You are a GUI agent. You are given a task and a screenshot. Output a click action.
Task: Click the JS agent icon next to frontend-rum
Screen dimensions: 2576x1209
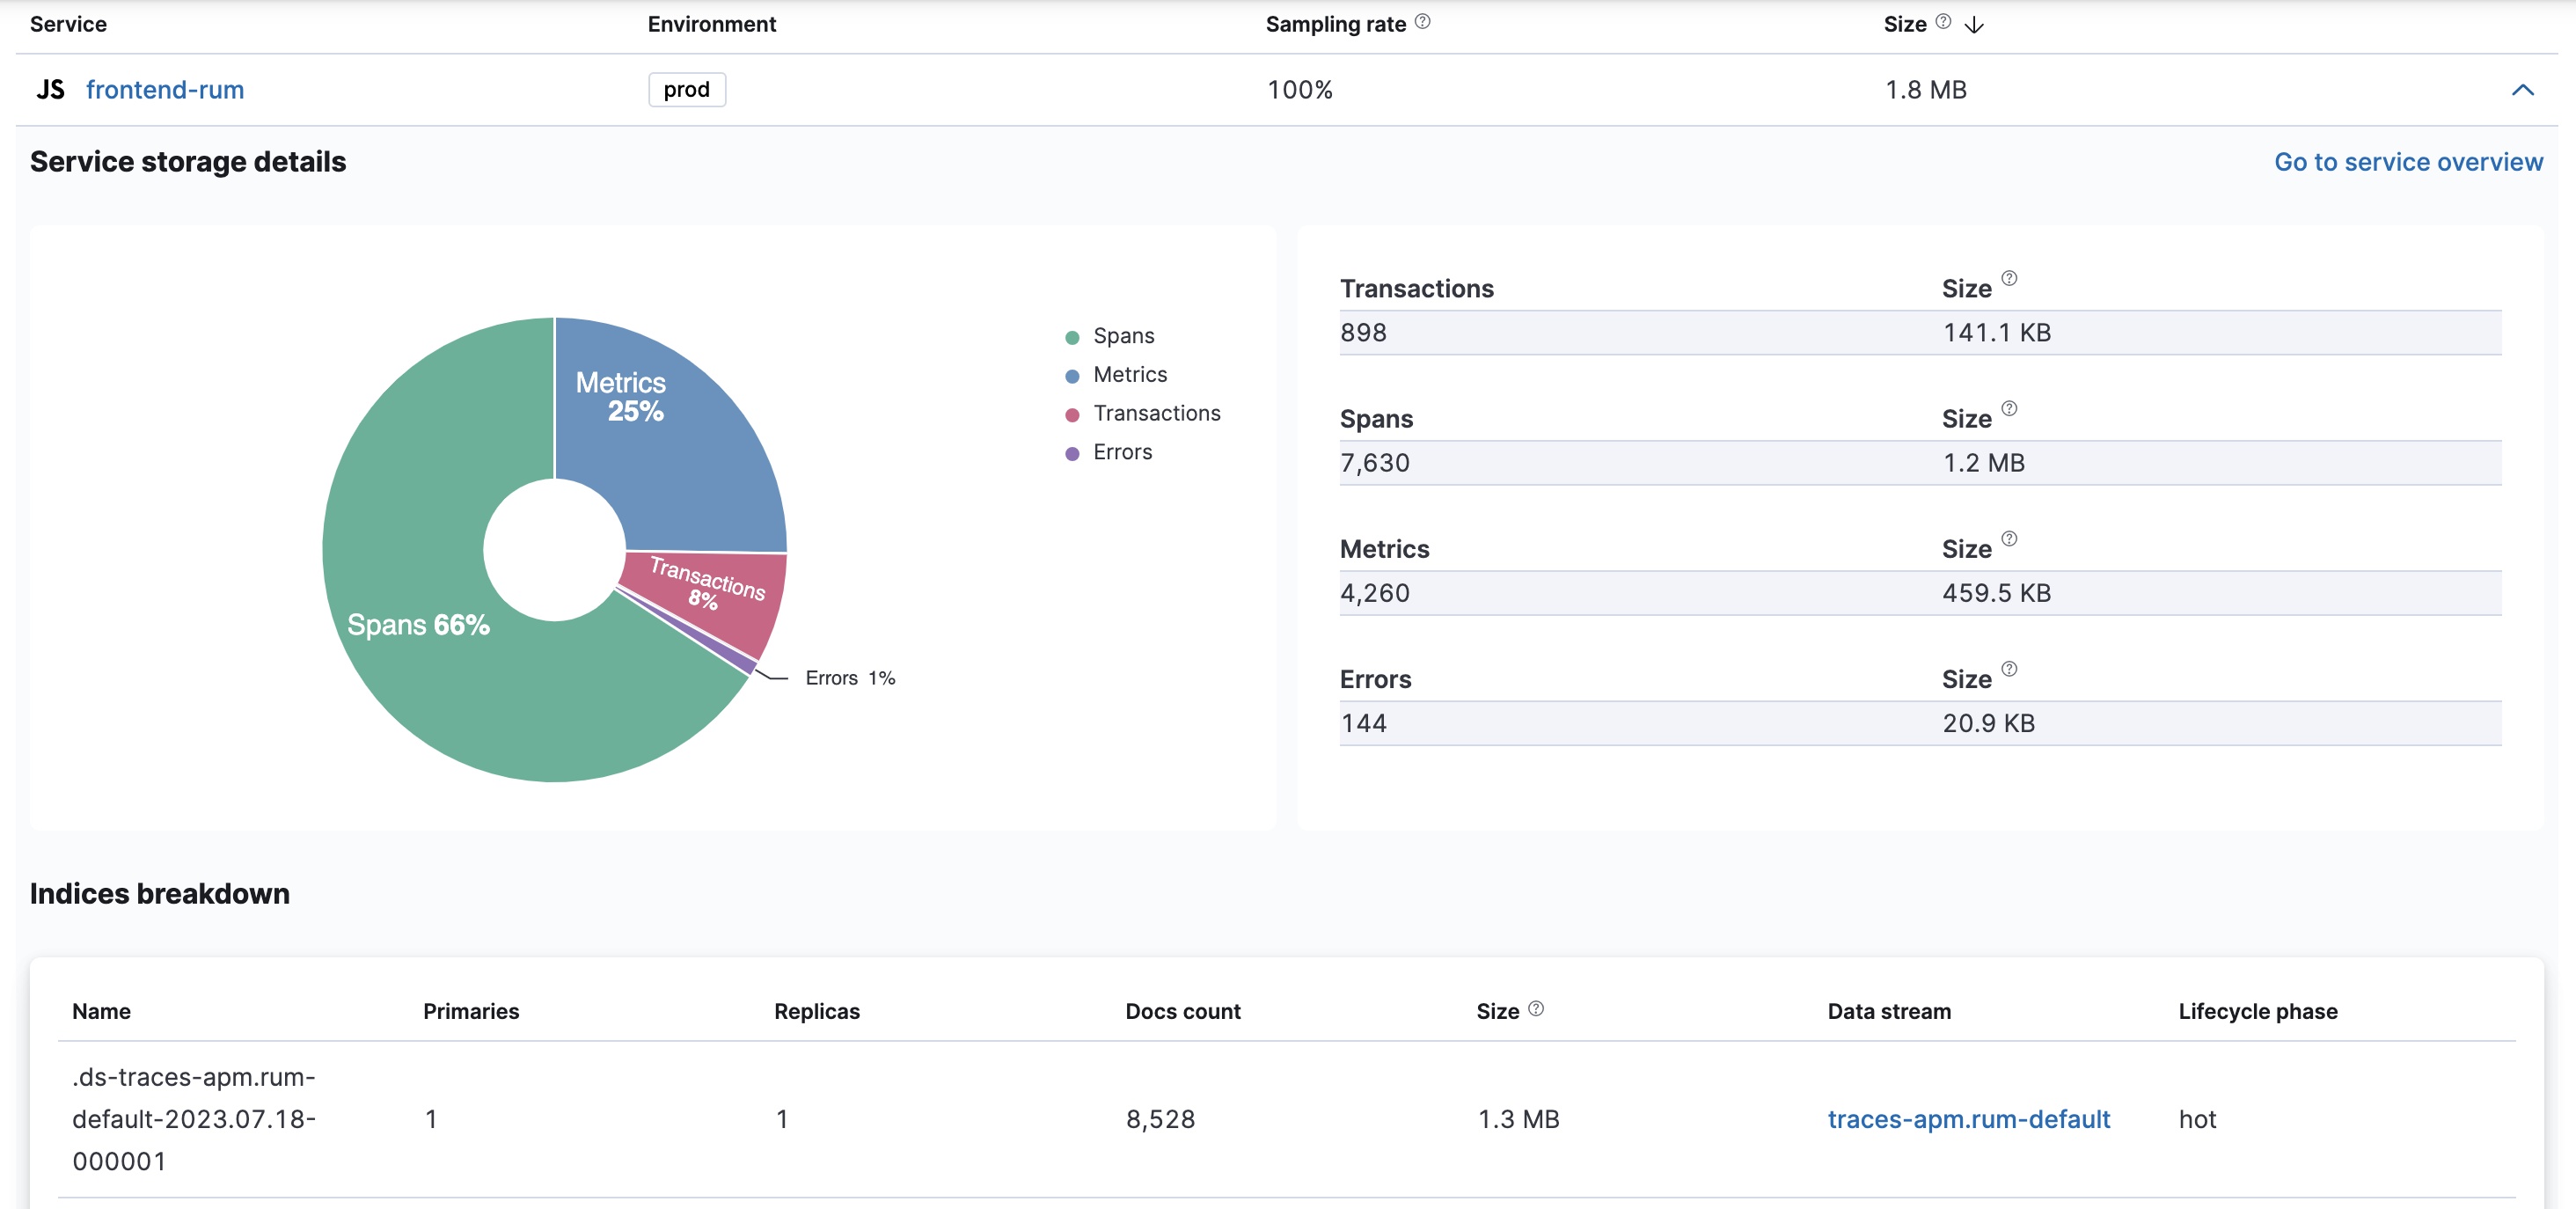[51, 89]
